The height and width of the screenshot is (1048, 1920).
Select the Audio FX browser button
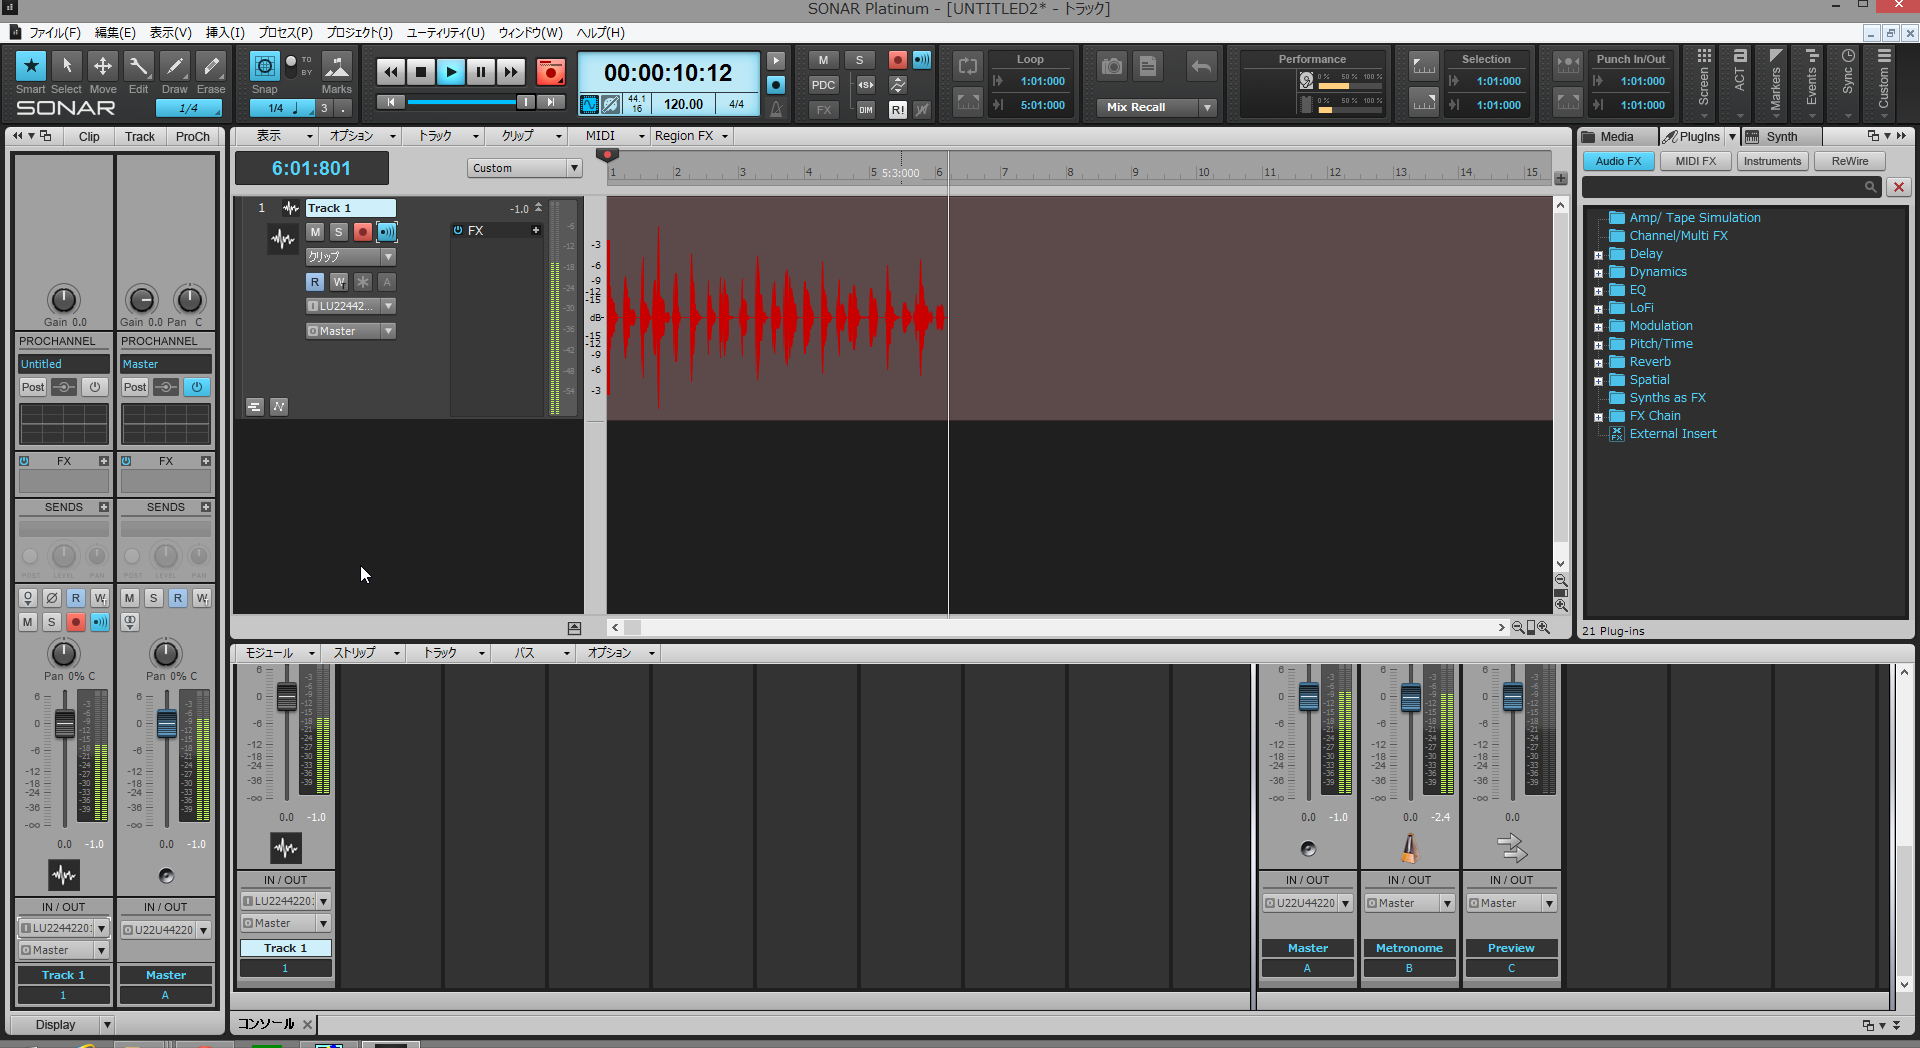pos(1618,161)
